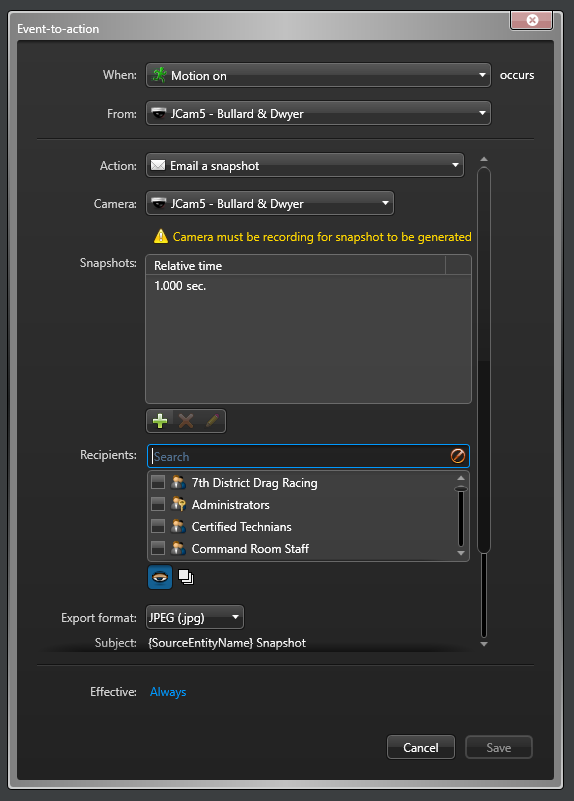Toggle the show selected eye icon
The image size is (574, 801).
tap(160, 577)
